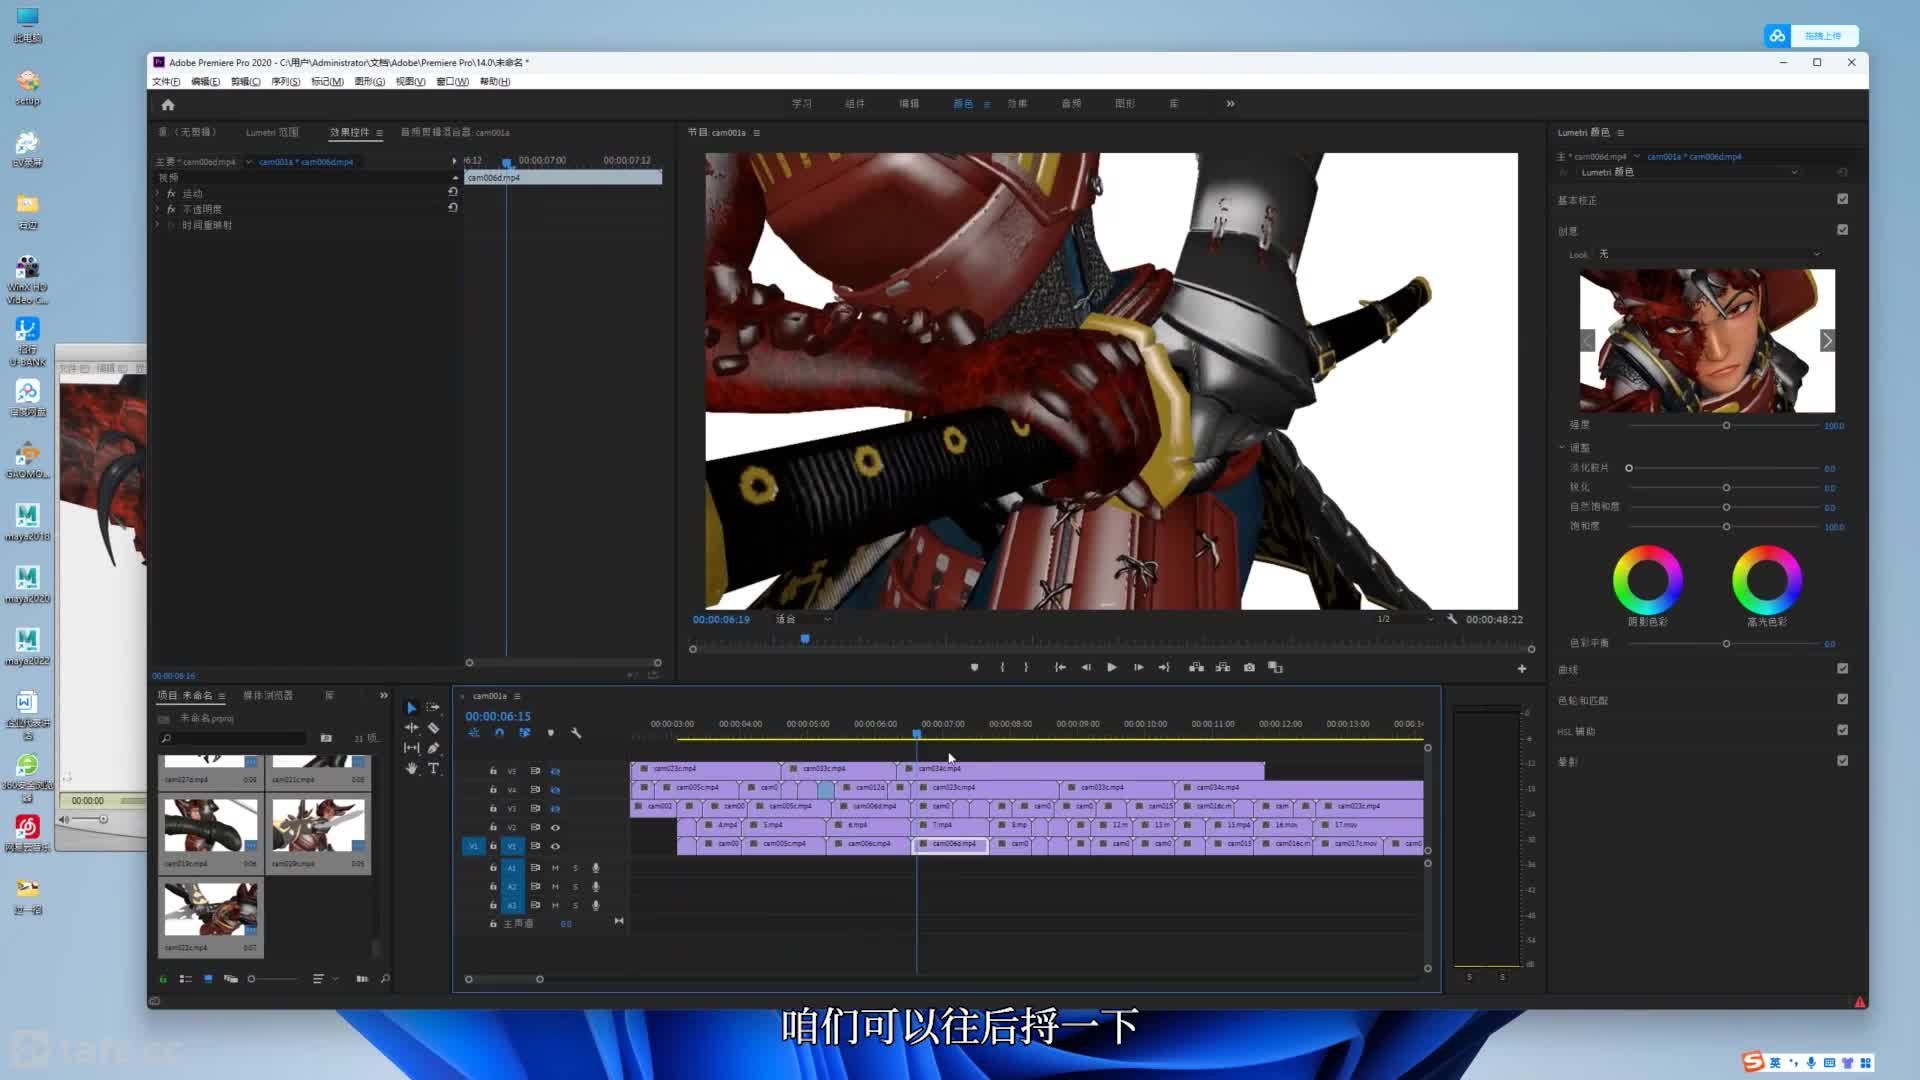Select the Type tool

coord(433,769)
